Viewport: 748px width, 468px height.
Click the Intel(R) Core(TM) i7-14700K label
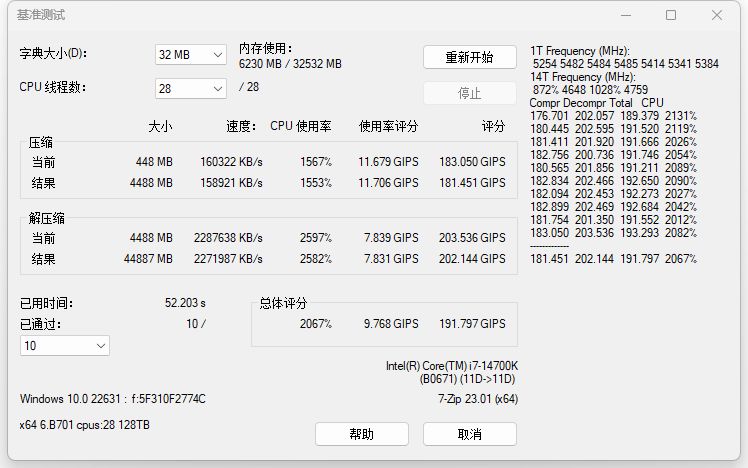click(x=452, y=366)
